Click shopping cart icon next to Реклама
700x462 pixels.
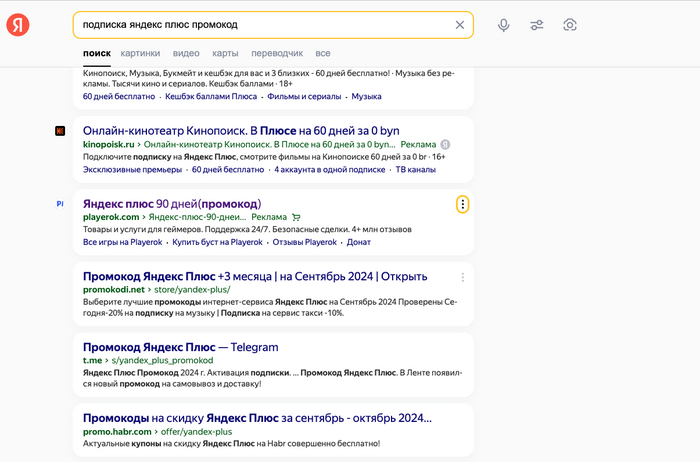pos(296,217)
